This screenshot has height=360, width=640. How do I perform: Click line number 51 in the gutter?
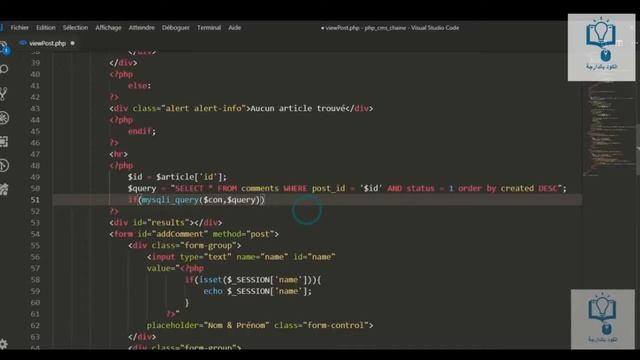(35, 200)
